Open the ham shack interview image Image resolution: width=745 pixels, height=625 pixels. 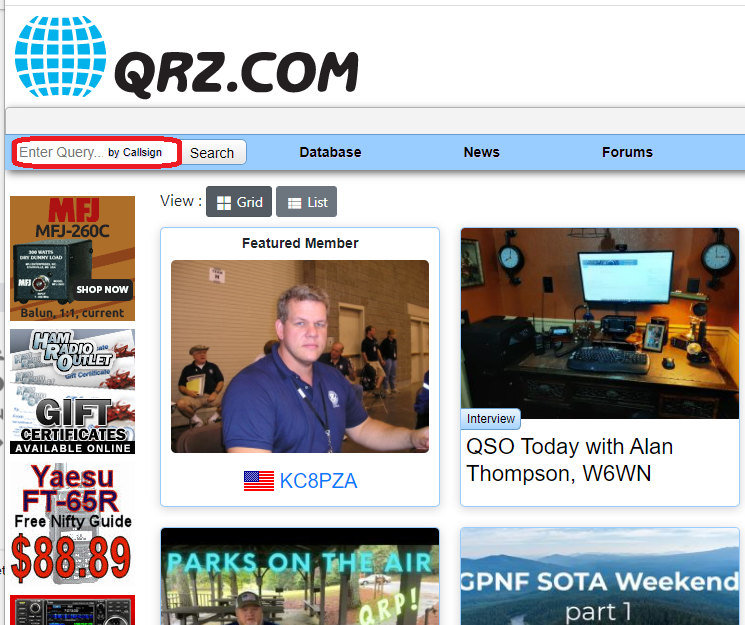click(x=600, y=324)
